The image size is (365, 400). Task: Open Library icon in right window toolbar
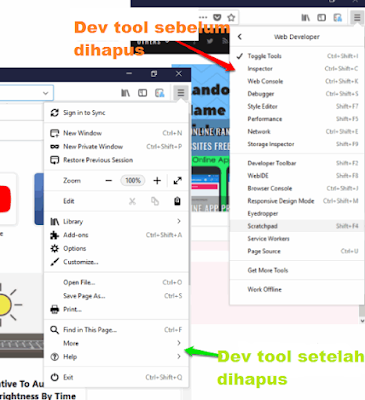tap(305, 17)
